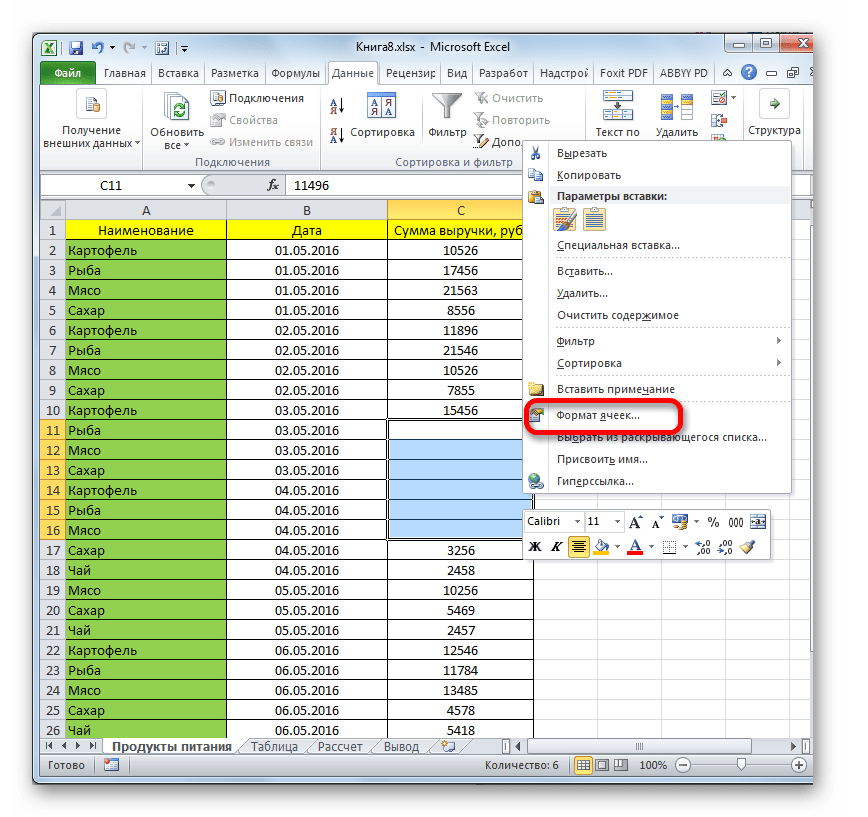Click increase decimal icon in mini toolbar

coord(702,546)
